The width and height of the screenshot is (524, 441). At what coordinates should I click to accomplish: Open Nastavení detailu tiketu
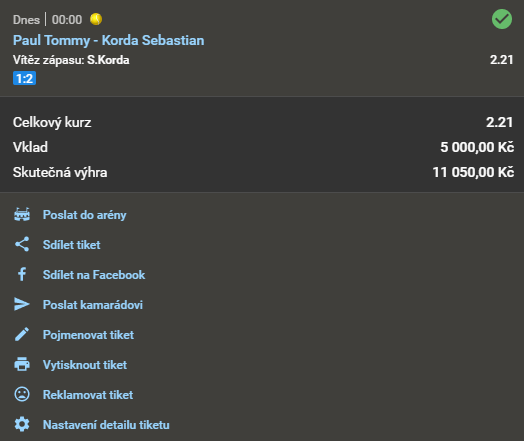click(x=106, y=425)
